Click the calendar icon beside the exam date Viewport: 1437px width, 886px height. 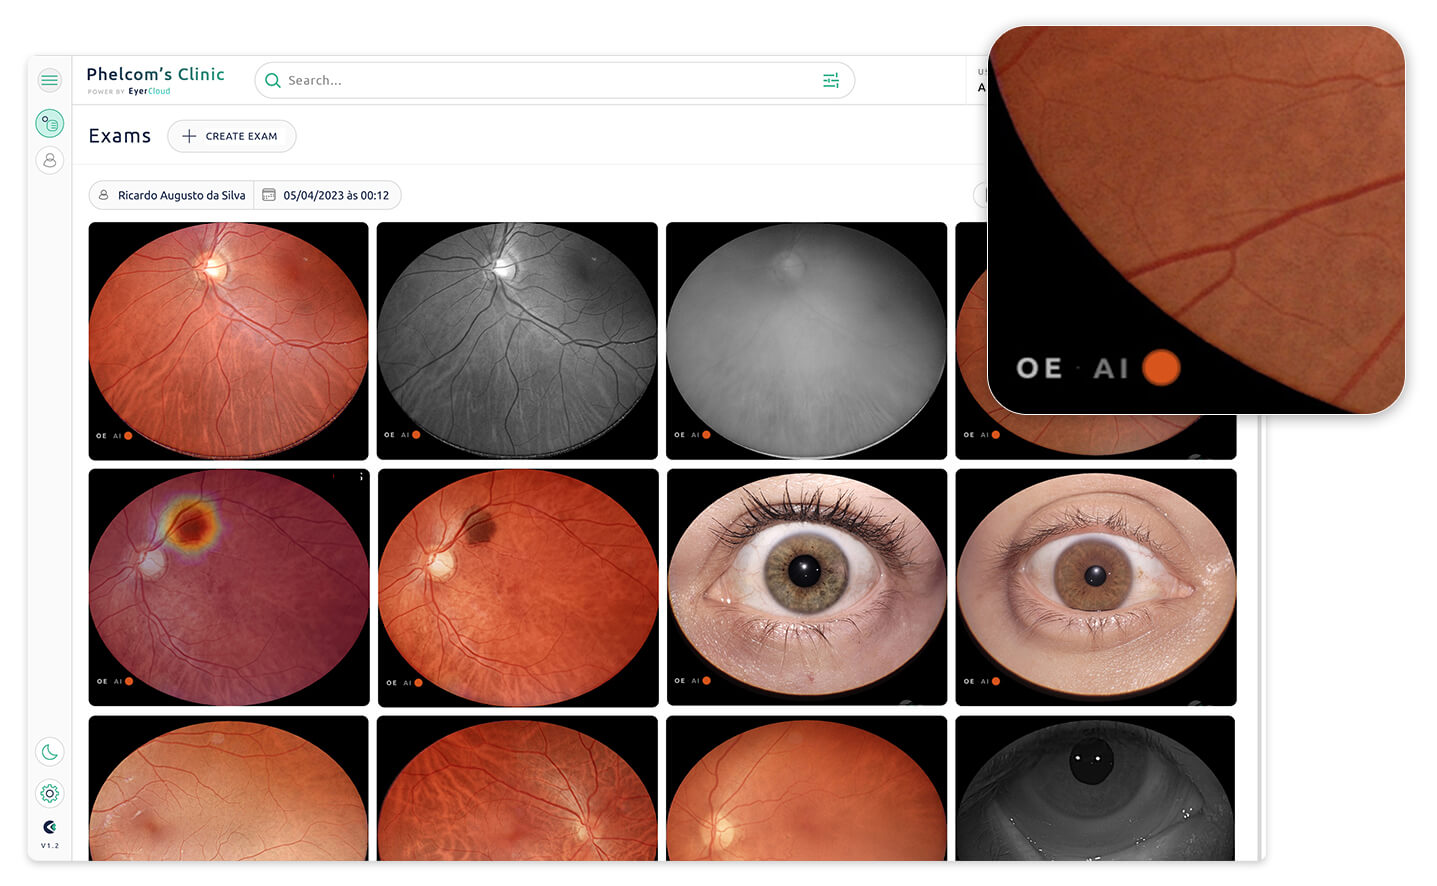tap(269, 195)
